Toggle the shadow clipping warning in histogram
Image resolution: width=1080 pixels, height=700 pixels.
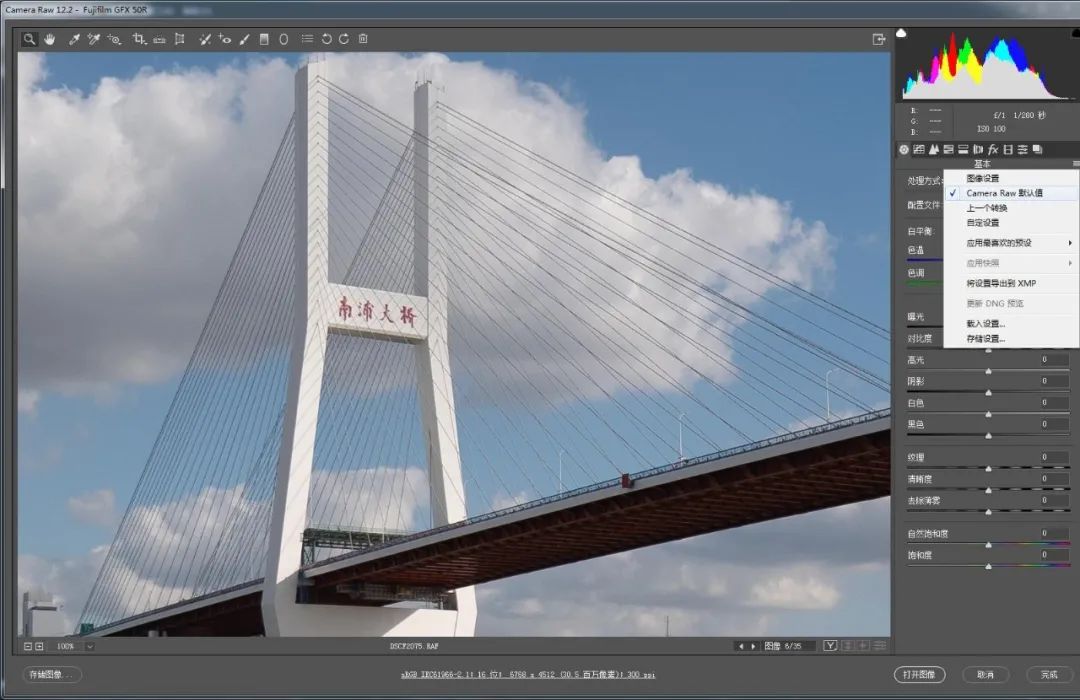tap(901, 33)
